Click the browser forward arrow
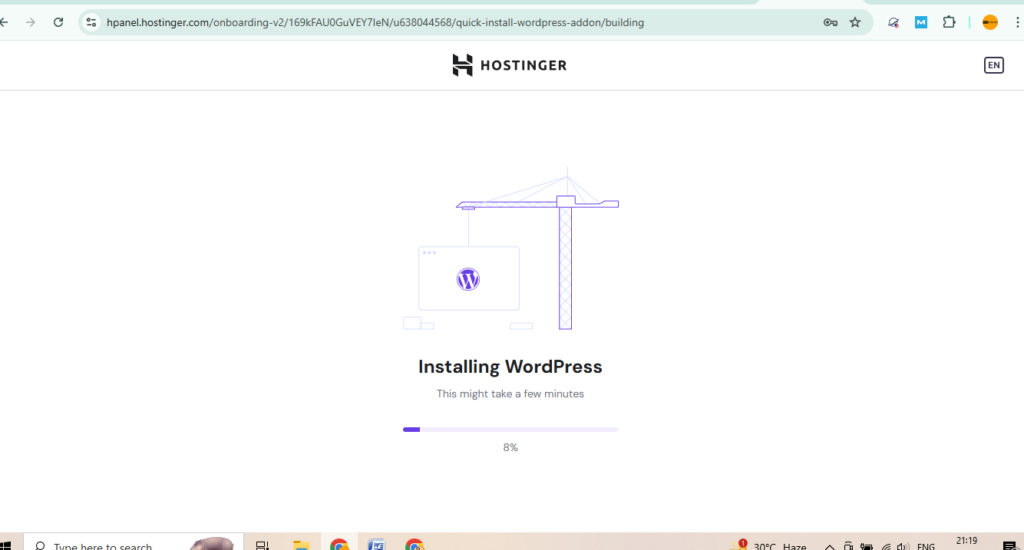The height and width of the screenshot is (550, 1024). point(30,22)
